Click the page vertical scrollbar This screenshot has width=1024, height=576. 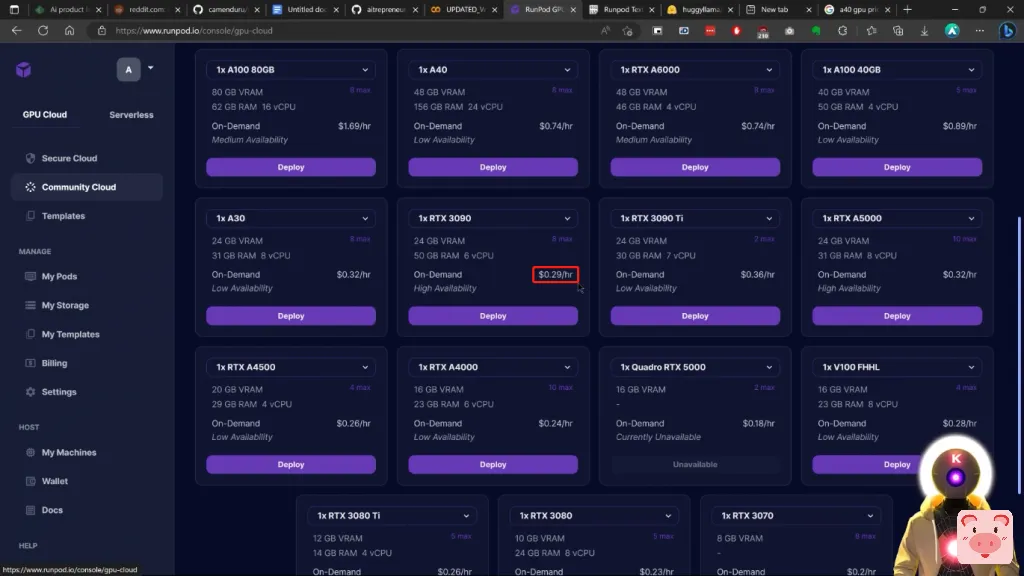[x=1019, y=356]
